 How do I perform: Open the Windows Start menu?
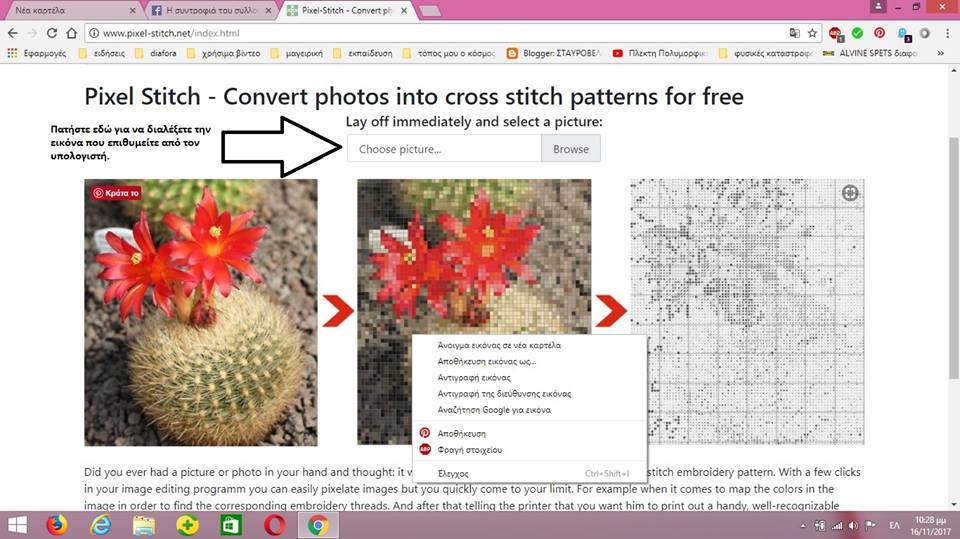point(18,526)
